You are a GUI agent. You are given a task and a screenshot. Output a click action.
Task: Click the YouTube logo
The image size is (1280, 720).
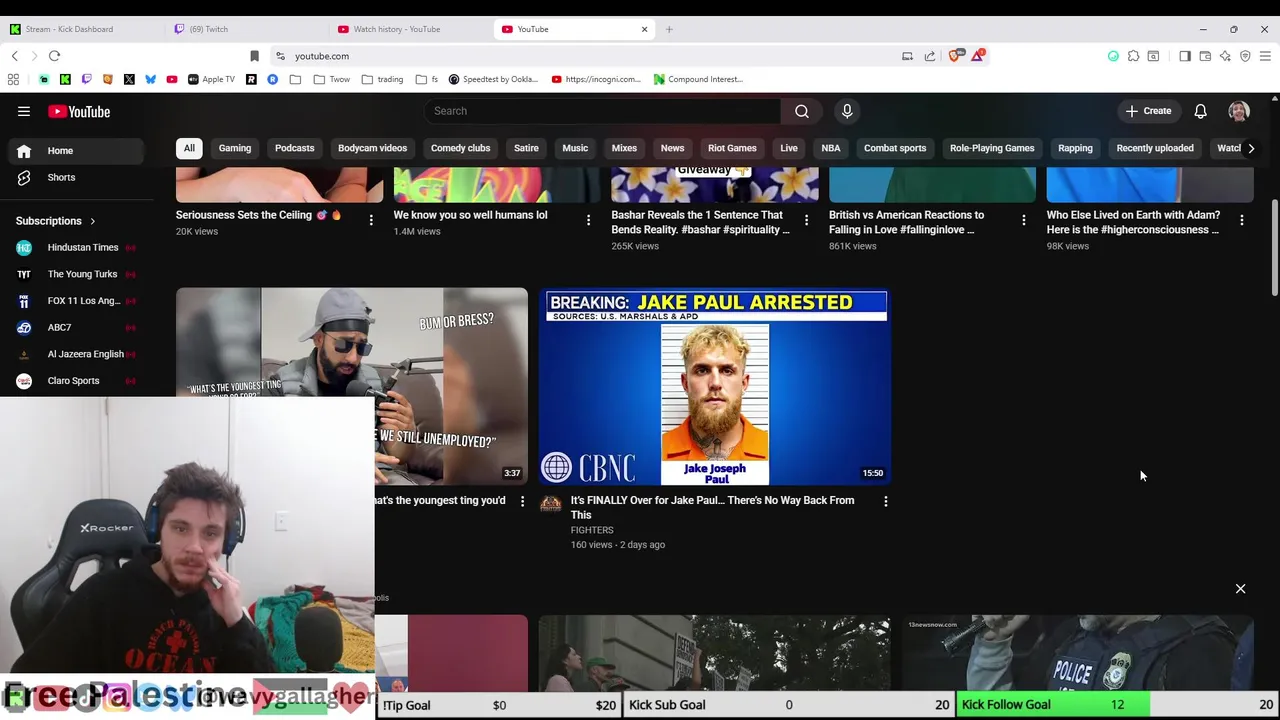pos(79,111)
